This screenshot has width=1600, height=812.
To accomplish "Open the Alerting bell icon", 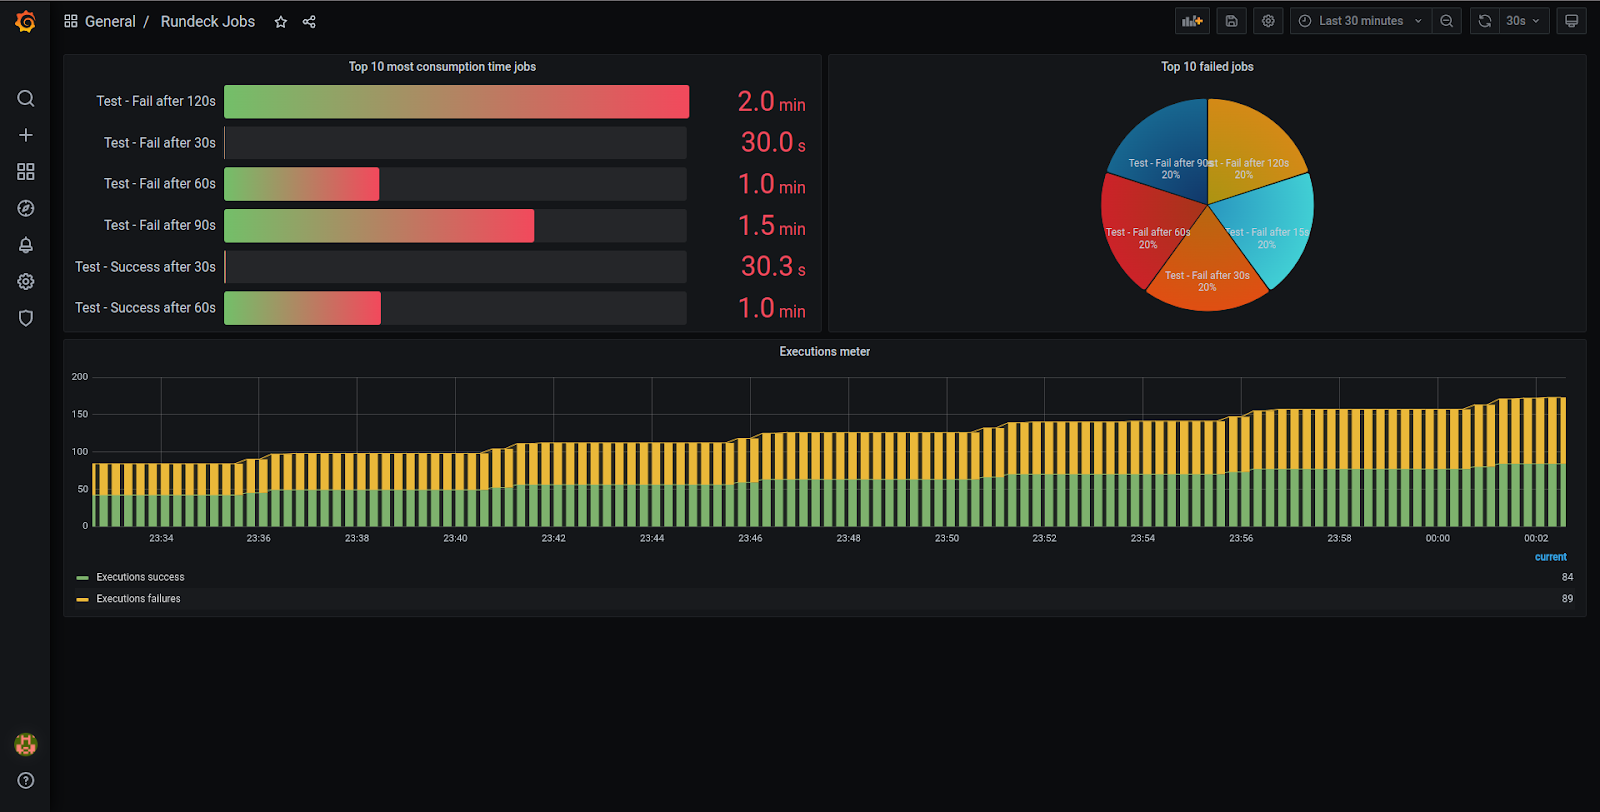I will [26, 245].
